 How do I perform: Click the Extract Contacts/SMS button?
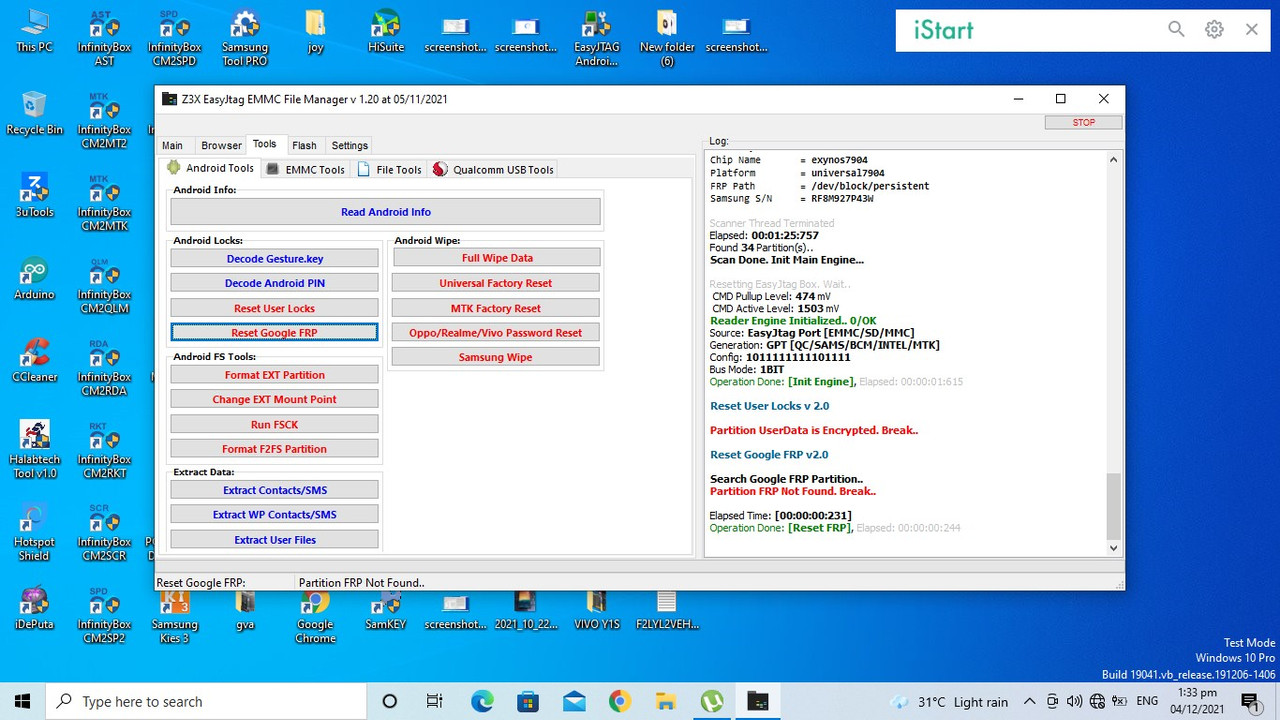click(x=275, y=490)
